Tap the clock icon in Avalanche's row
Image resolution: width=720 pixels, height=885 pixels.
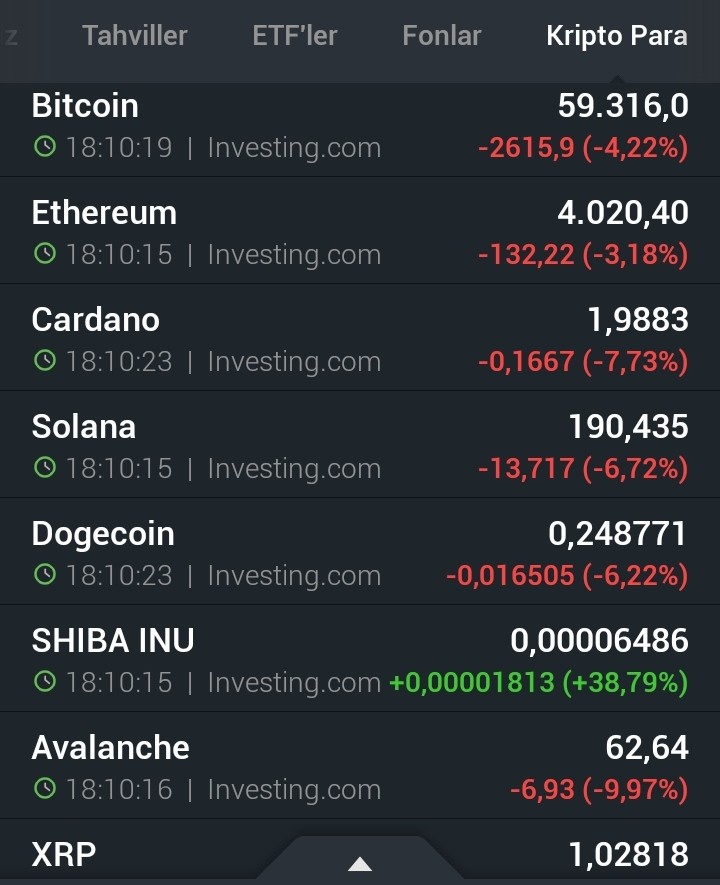click(45, 788)
